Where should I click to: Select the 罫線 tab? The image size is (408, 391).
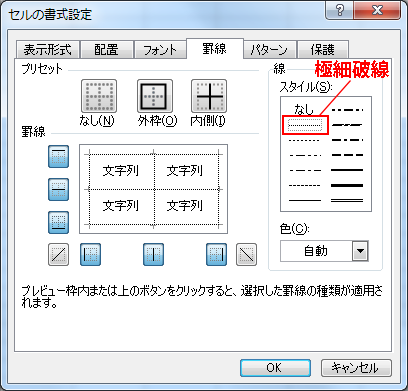(x=215, y=49)
